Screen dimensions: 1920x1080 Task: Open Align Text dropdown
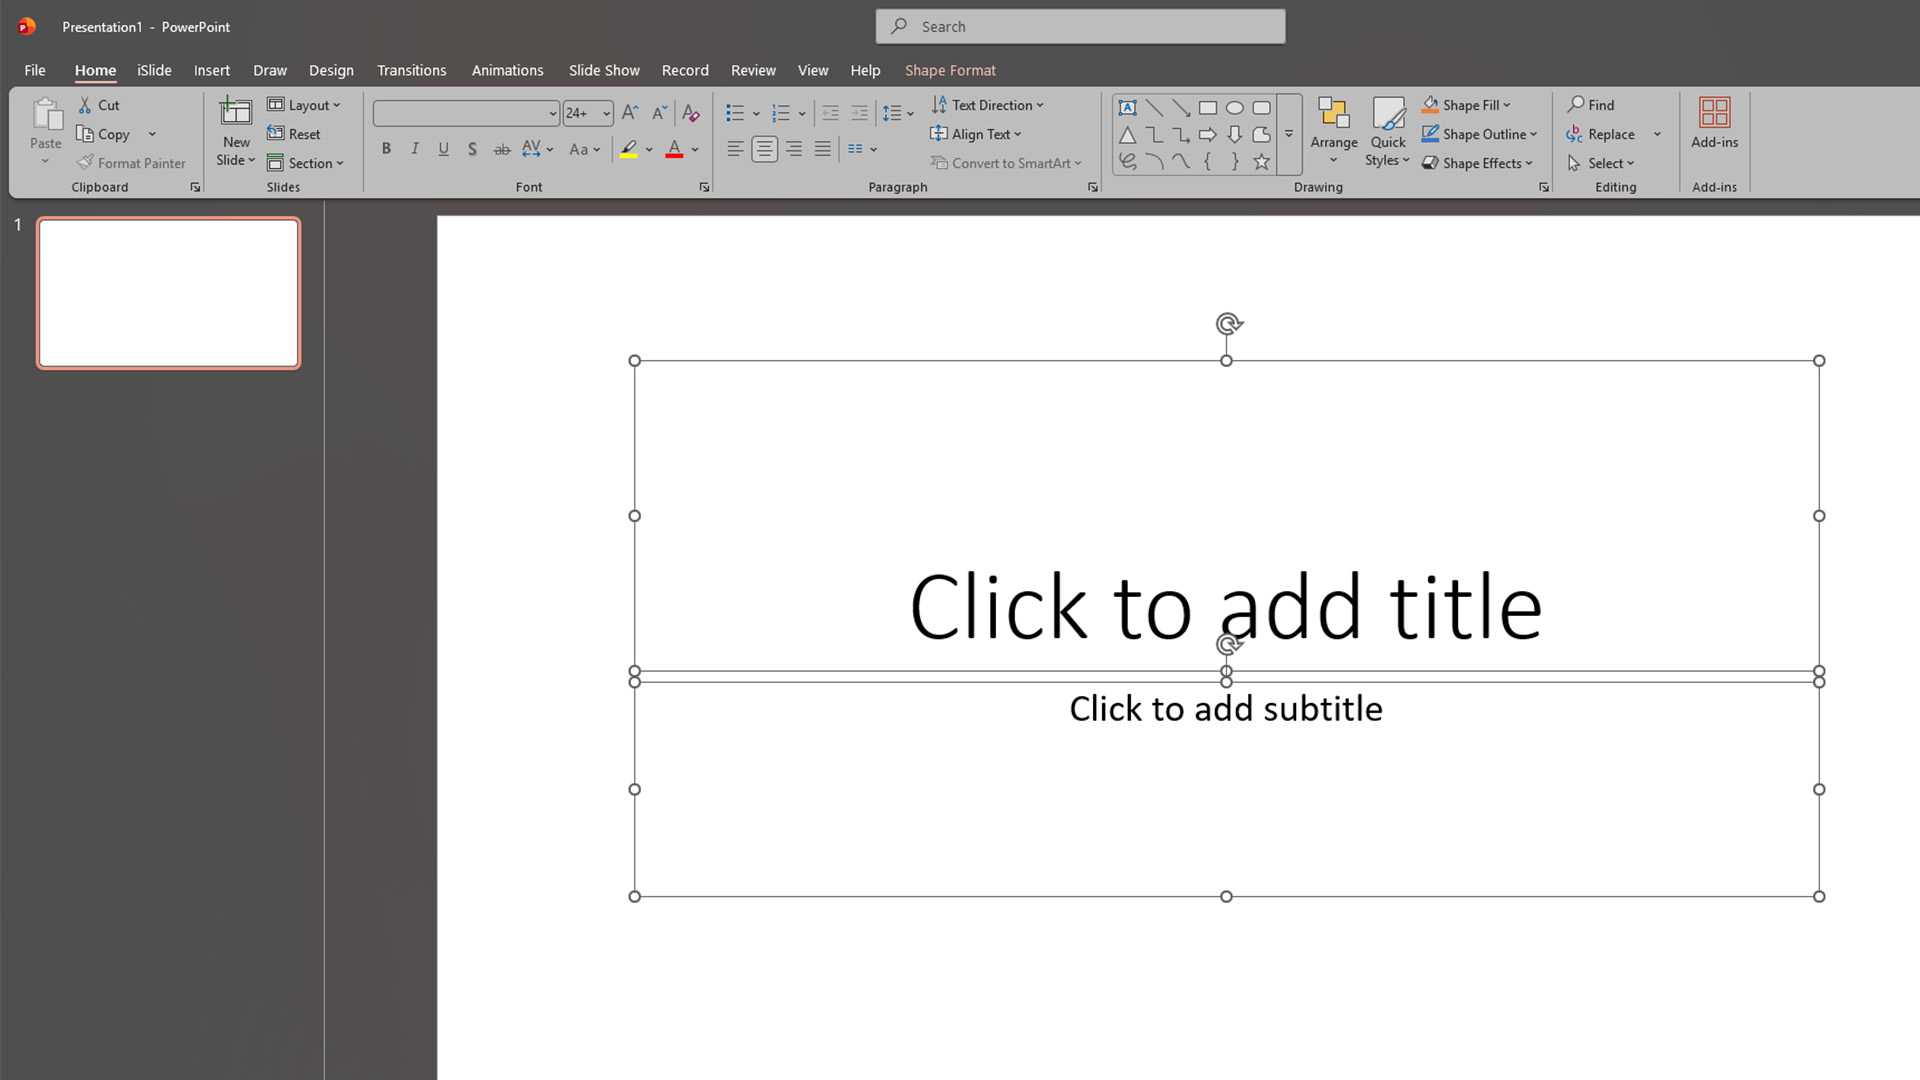[976, 134]
